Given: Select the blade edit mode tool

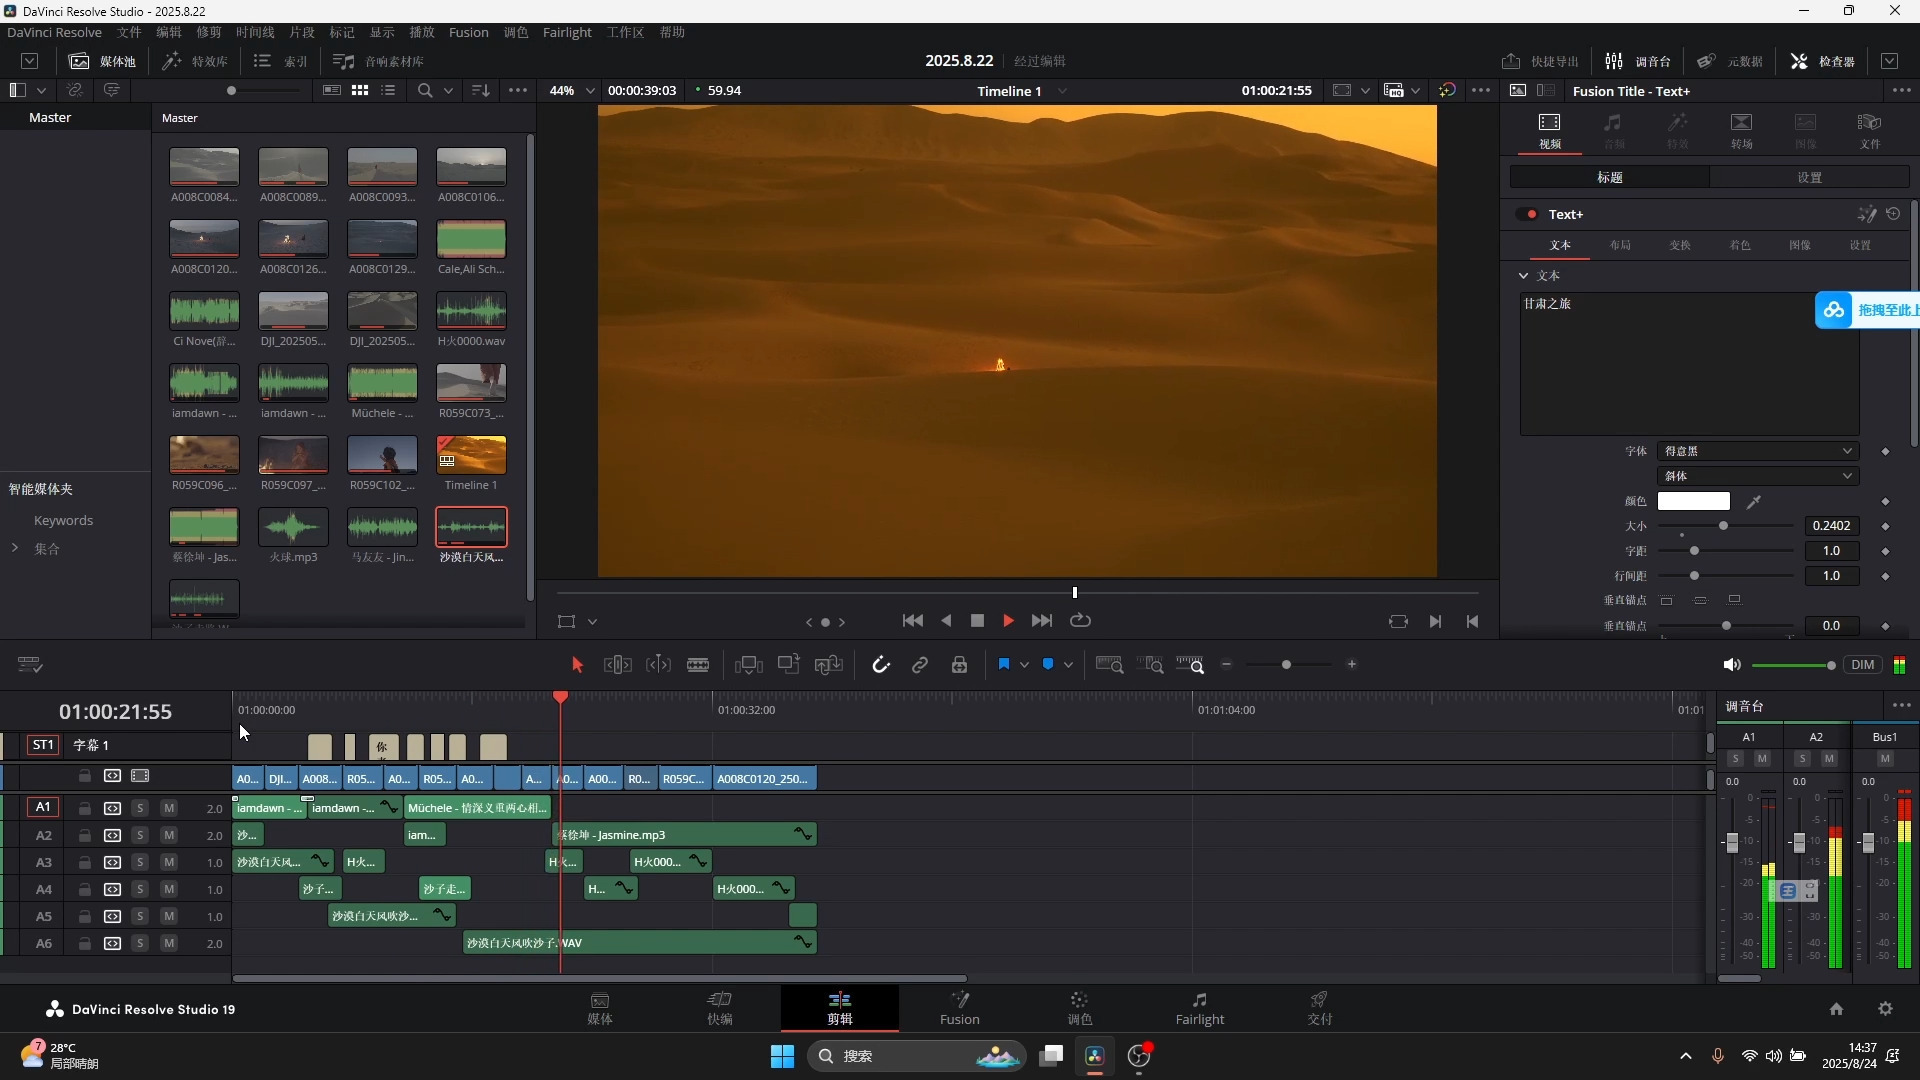Looking at the screenshot, I should (x=698, y=665).
